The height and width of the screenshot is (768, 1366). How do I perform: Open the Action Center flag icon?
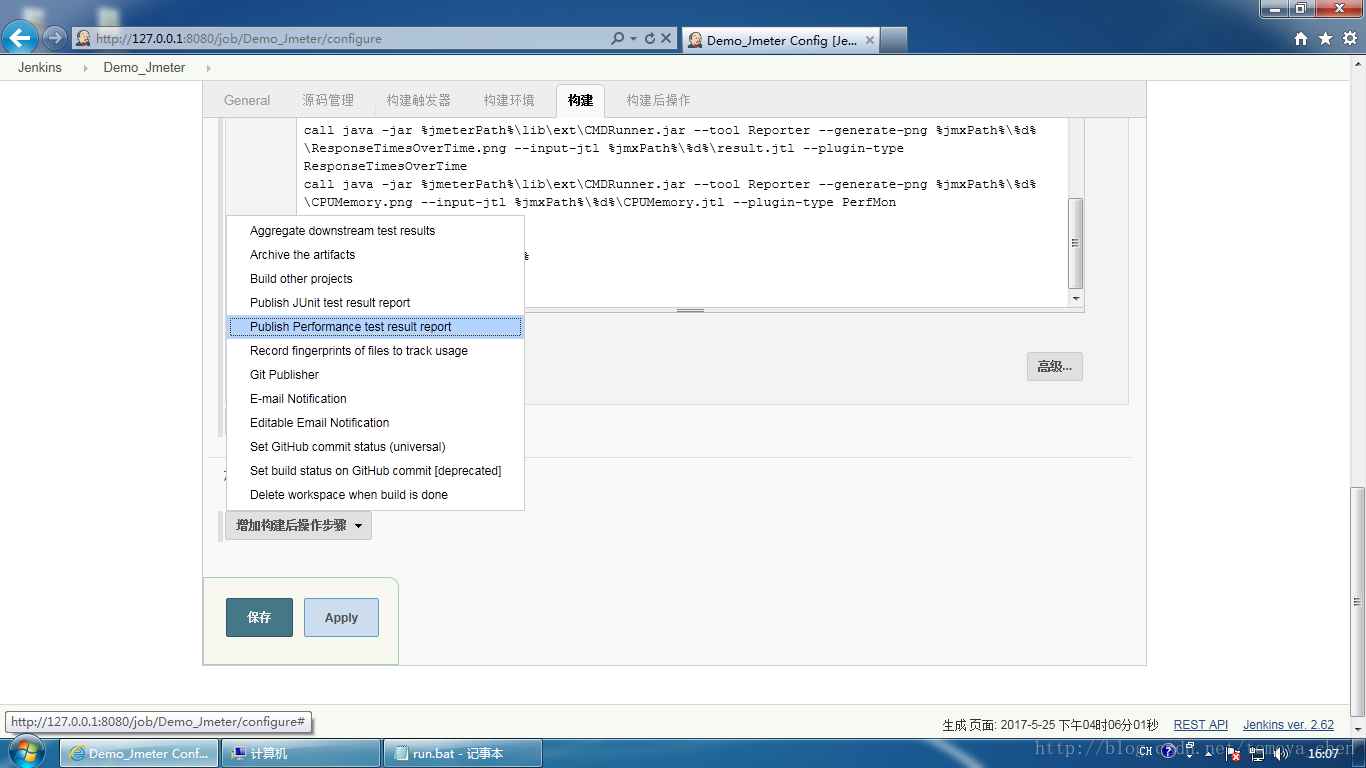[x=1234, y=753]
